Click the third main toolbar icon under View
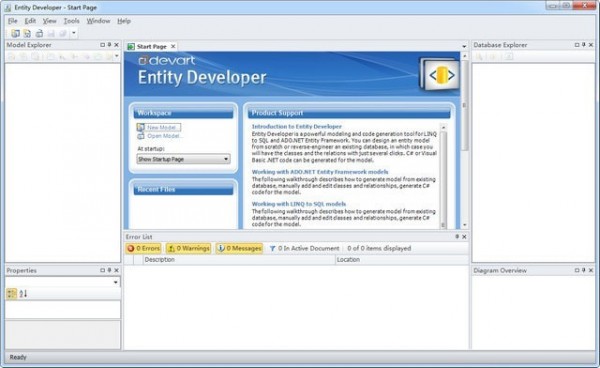 39,34
